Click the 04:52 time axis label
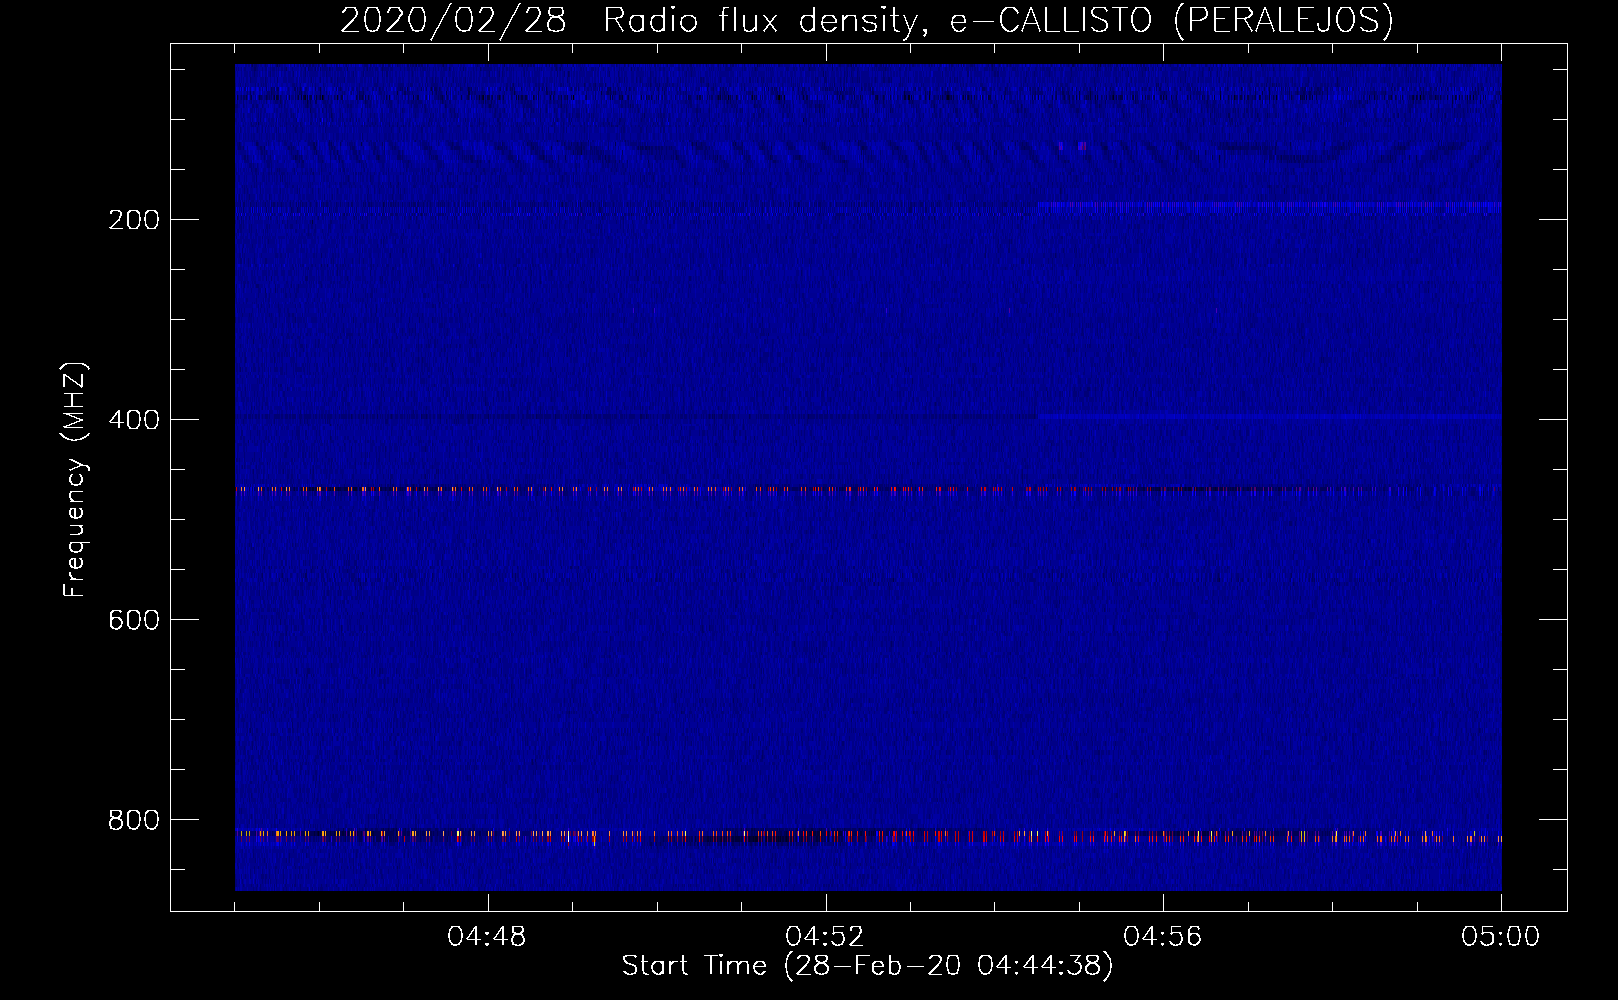This screenshot has width=1618, height=1000. (x=825, y=937)
